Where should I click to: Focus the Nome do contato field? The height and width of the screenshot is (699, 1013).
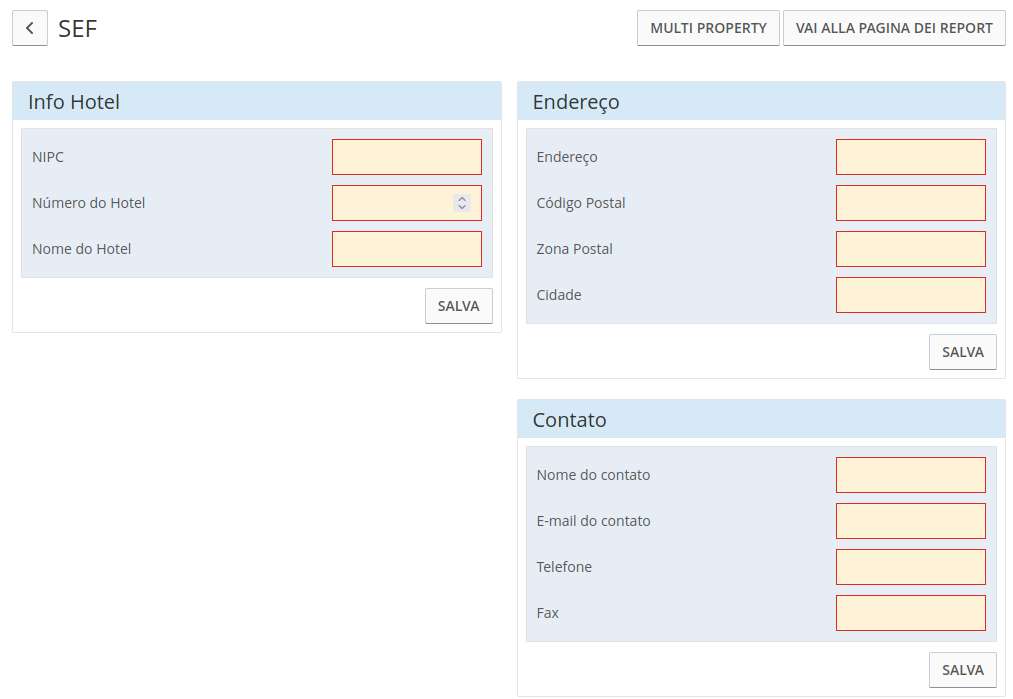click(x=911, y=475)
